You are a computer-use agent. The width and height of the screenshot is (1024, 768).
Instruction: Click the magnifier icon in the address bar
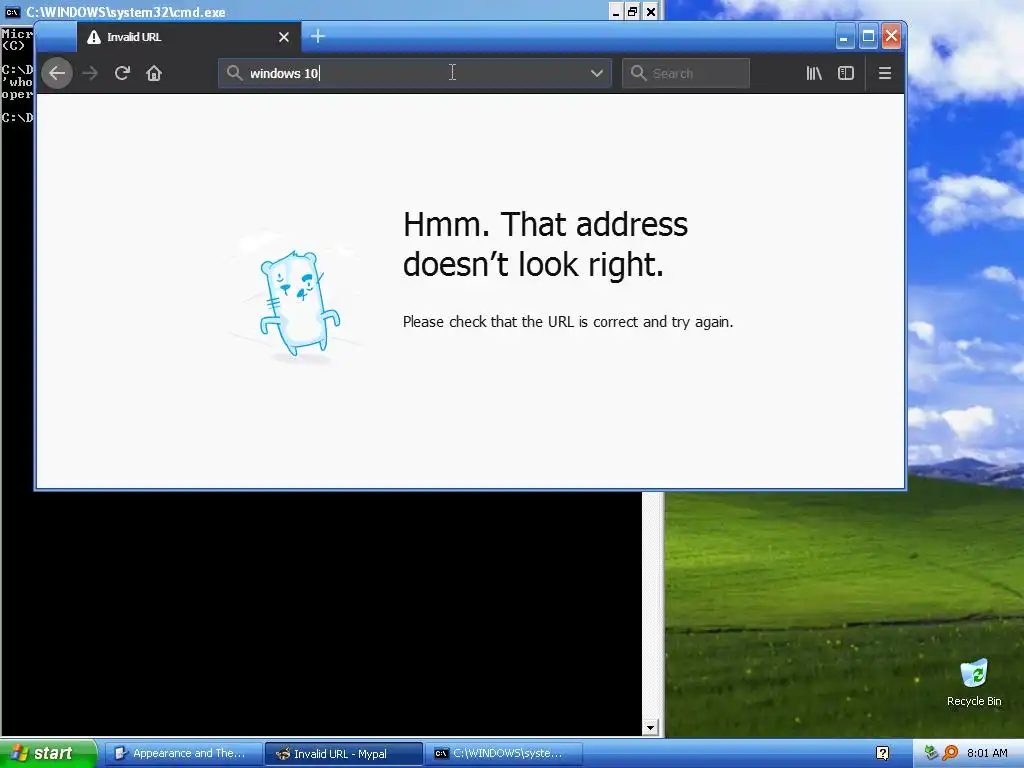[234, 73]
